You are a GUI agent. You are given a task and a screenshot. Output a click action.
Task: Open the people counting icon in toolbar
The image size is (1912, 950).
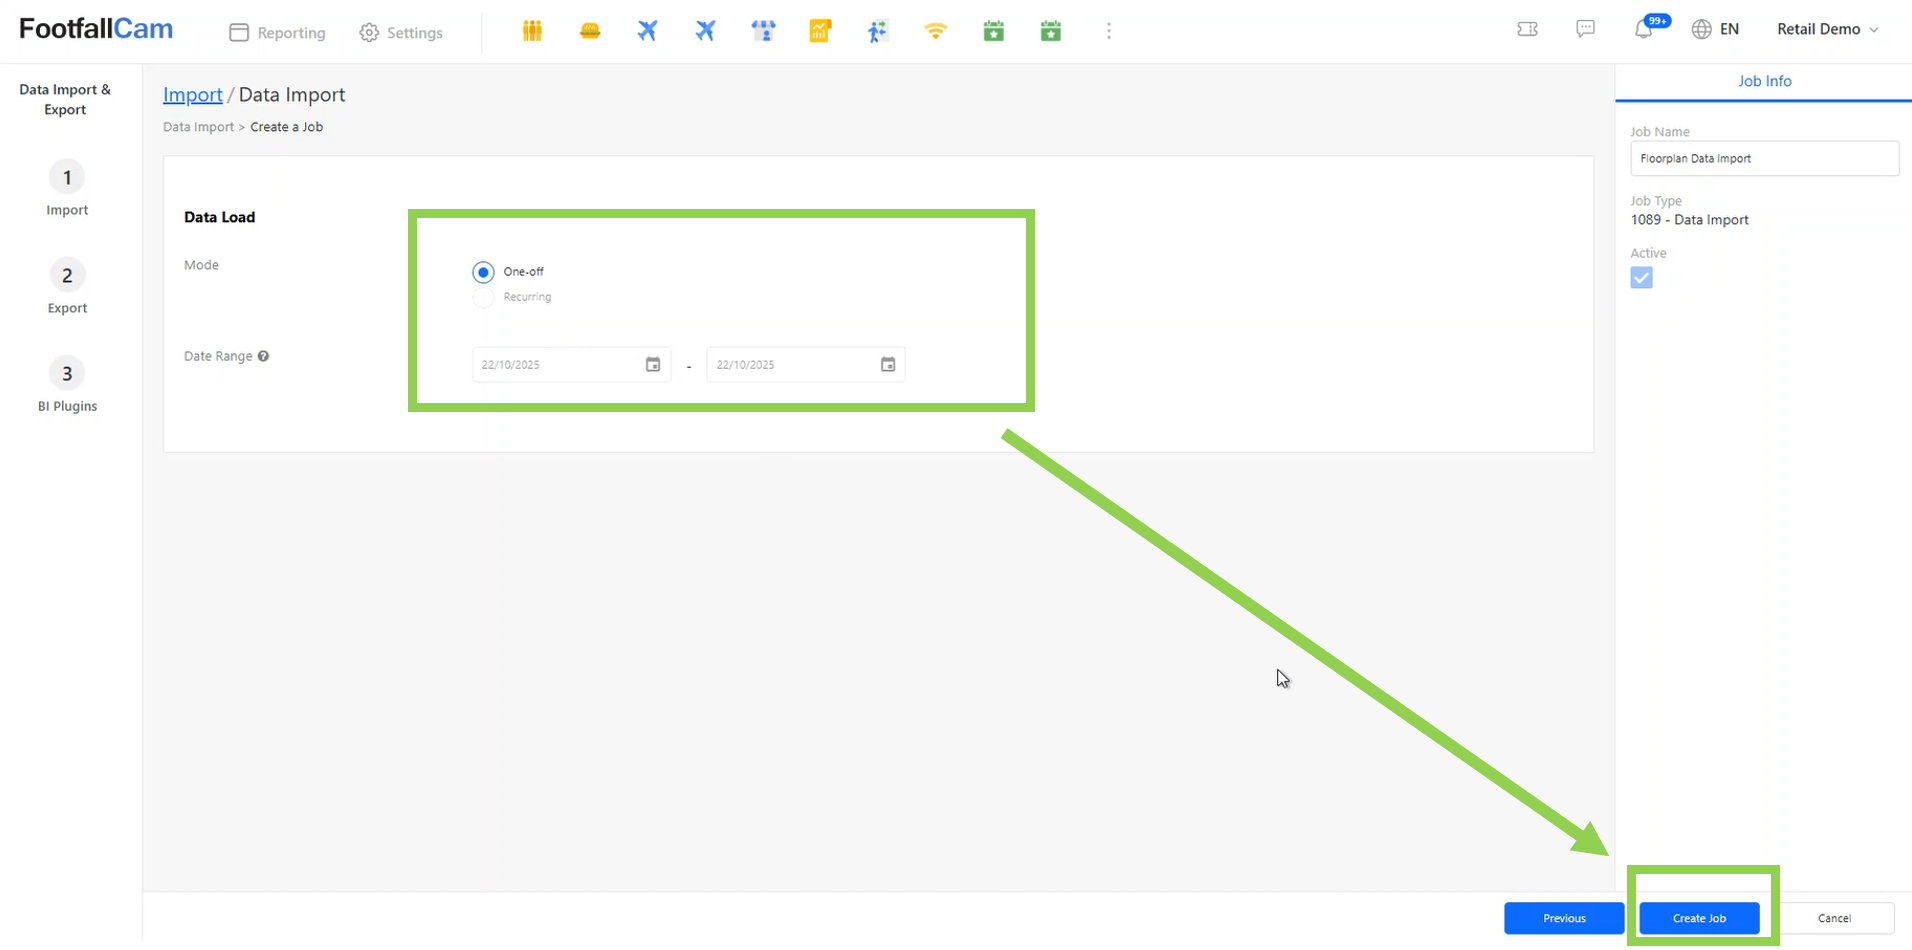coord(532,31)
